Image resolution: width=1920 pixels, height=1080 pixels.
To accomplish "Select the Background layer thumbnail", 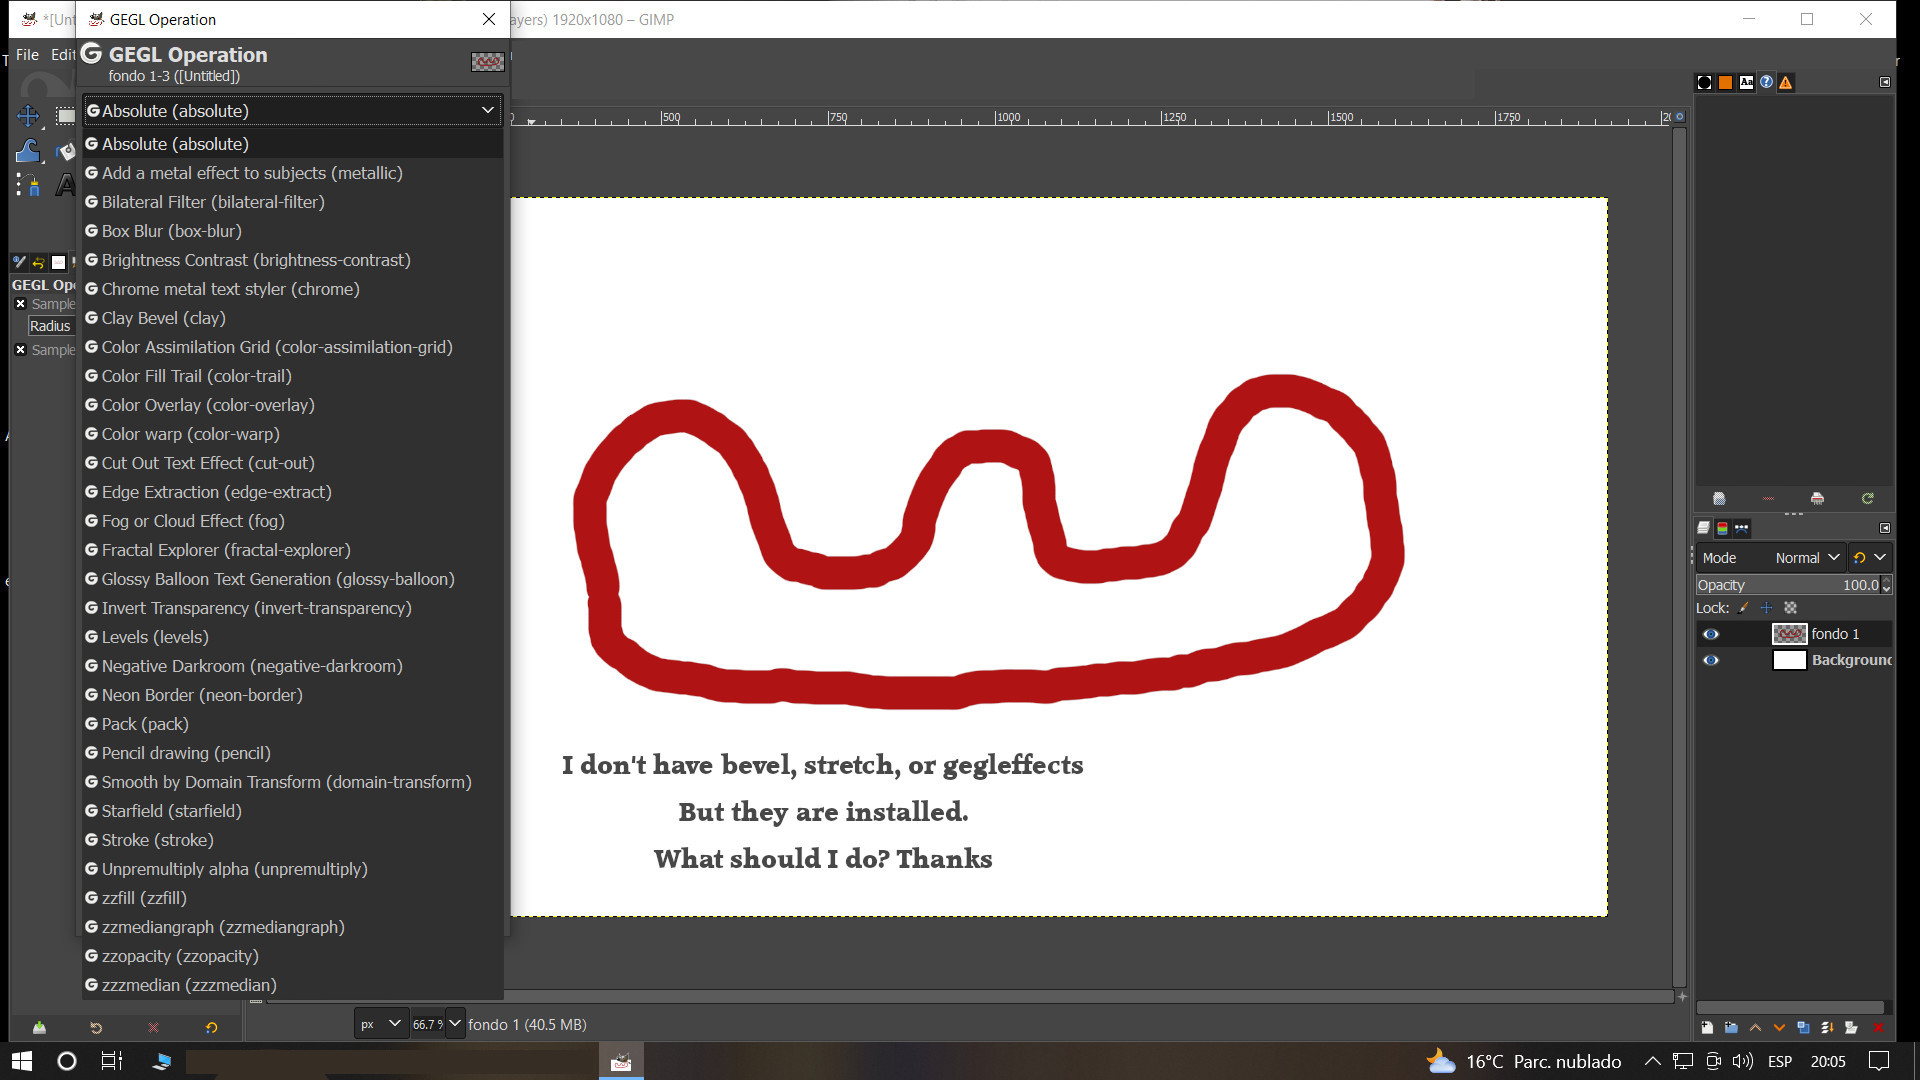I will click(x=1789, y=660).
